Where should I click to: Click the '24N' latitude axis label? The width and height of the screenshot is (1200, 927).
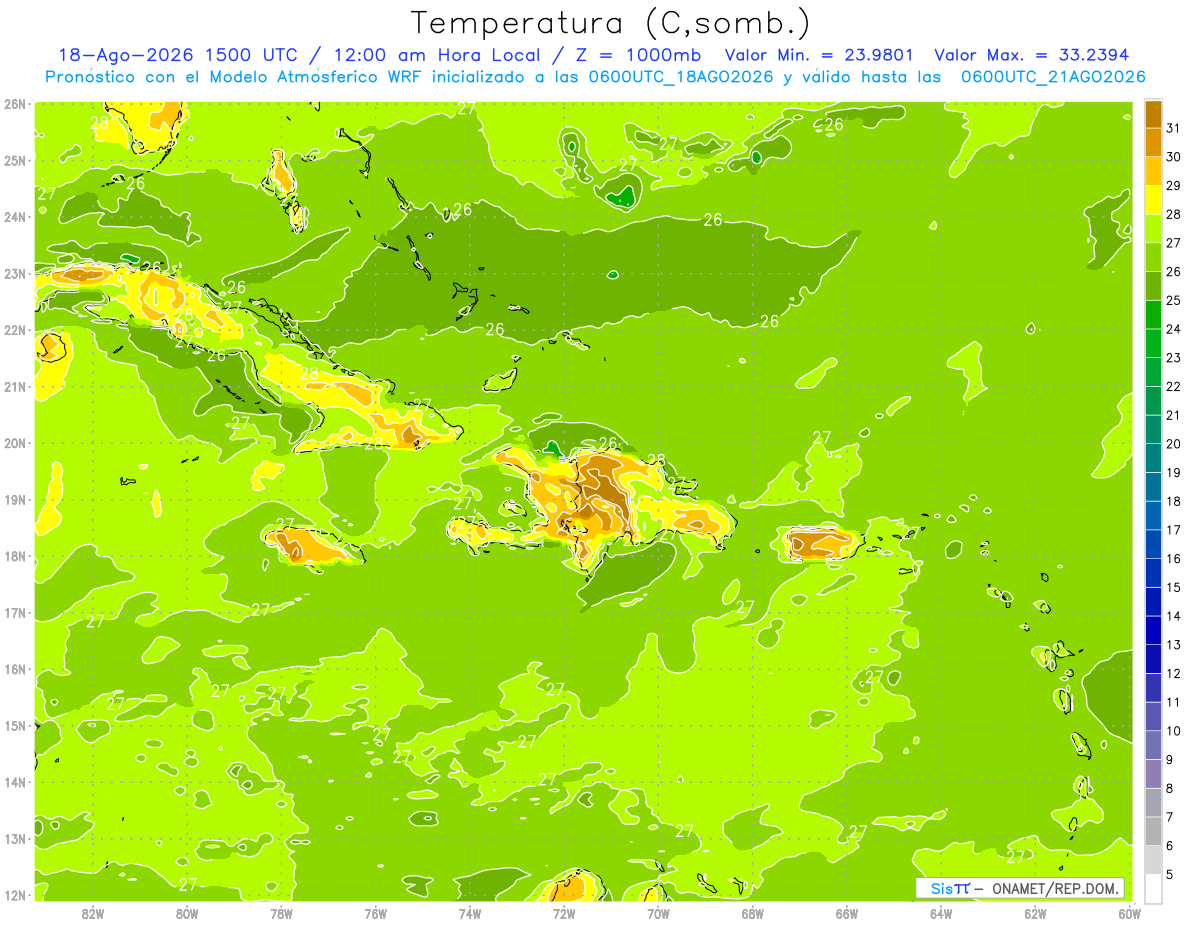coord(15,217)
